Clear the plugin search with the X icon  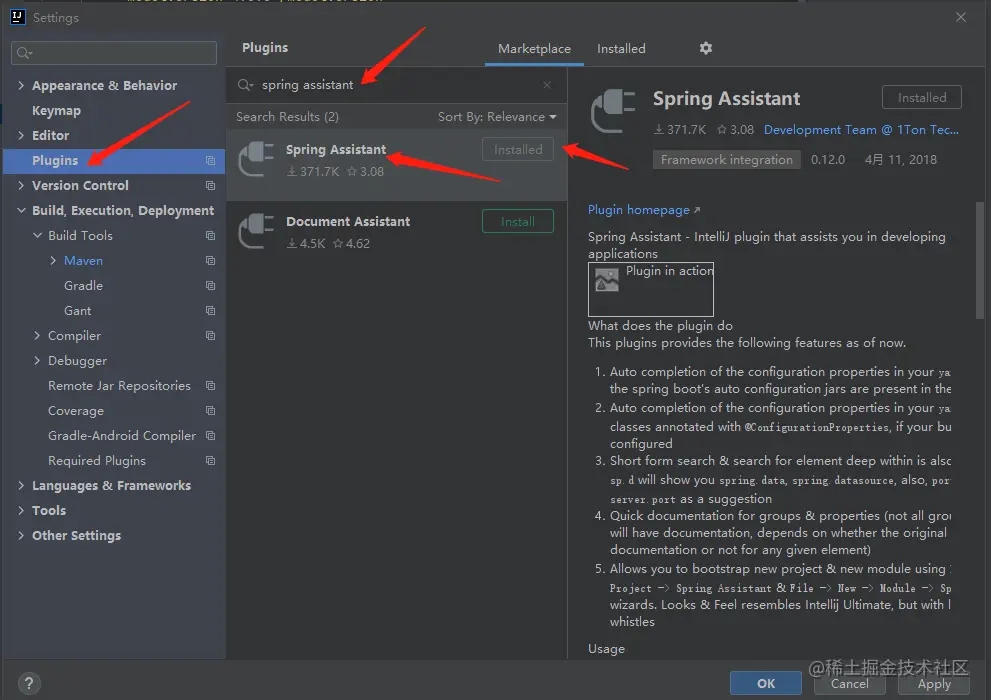tap(547, 85)
